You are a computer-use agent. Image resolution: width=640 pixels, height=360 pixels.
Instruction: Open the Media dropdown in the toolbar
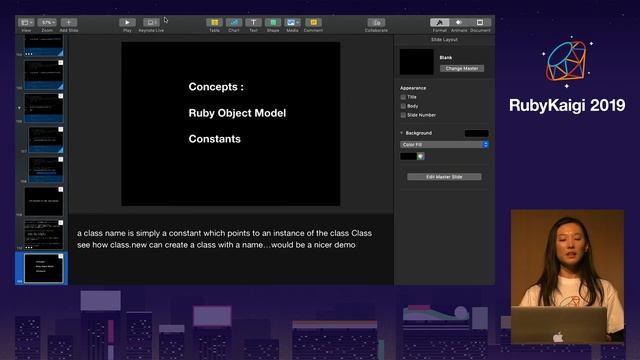293,22
